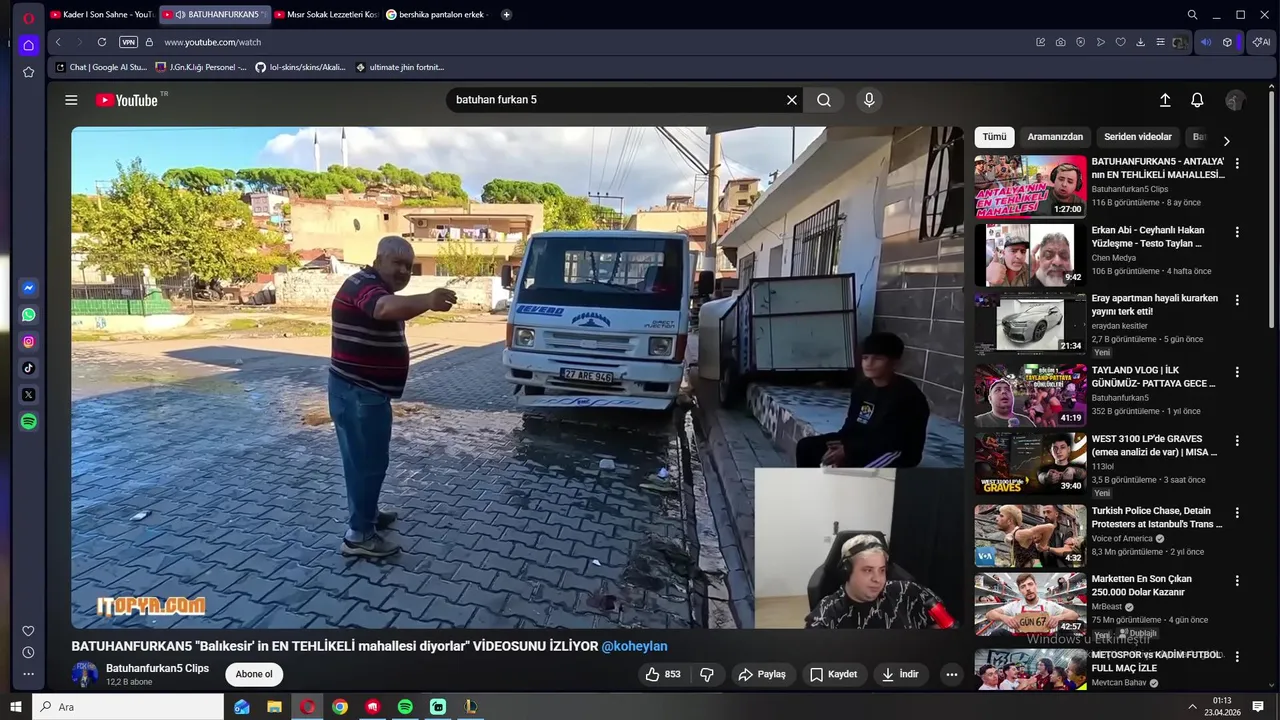Select the Aramanızdan filter chip

[1055, 137]
